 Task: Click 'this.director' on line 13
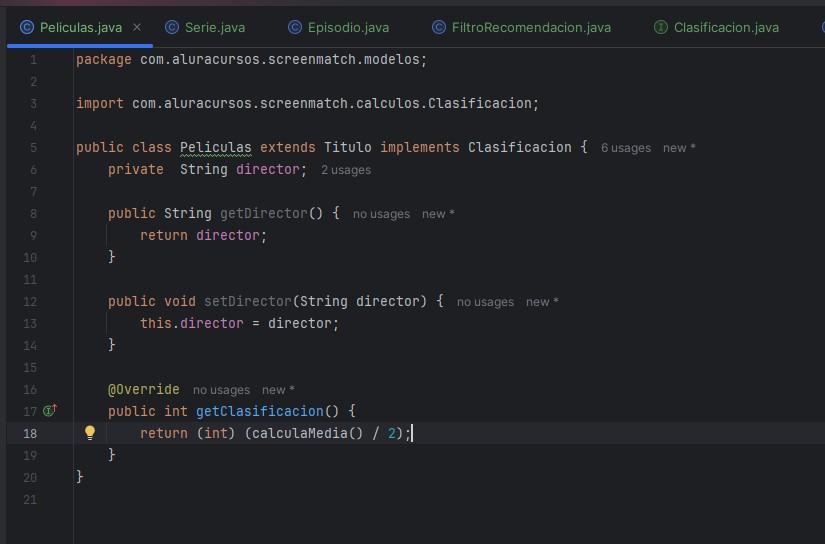coord(192,324)
